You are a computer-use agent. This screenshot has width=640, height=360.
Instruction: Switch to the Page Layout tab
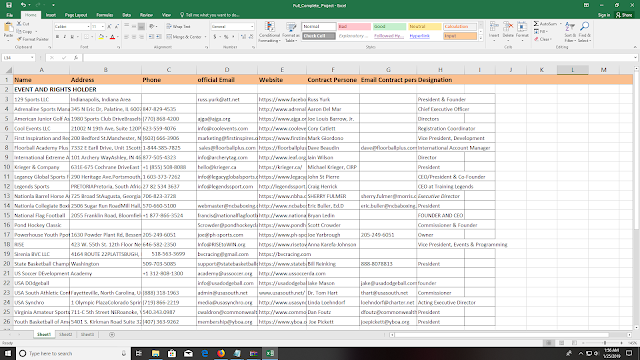[x=76, y=15]
